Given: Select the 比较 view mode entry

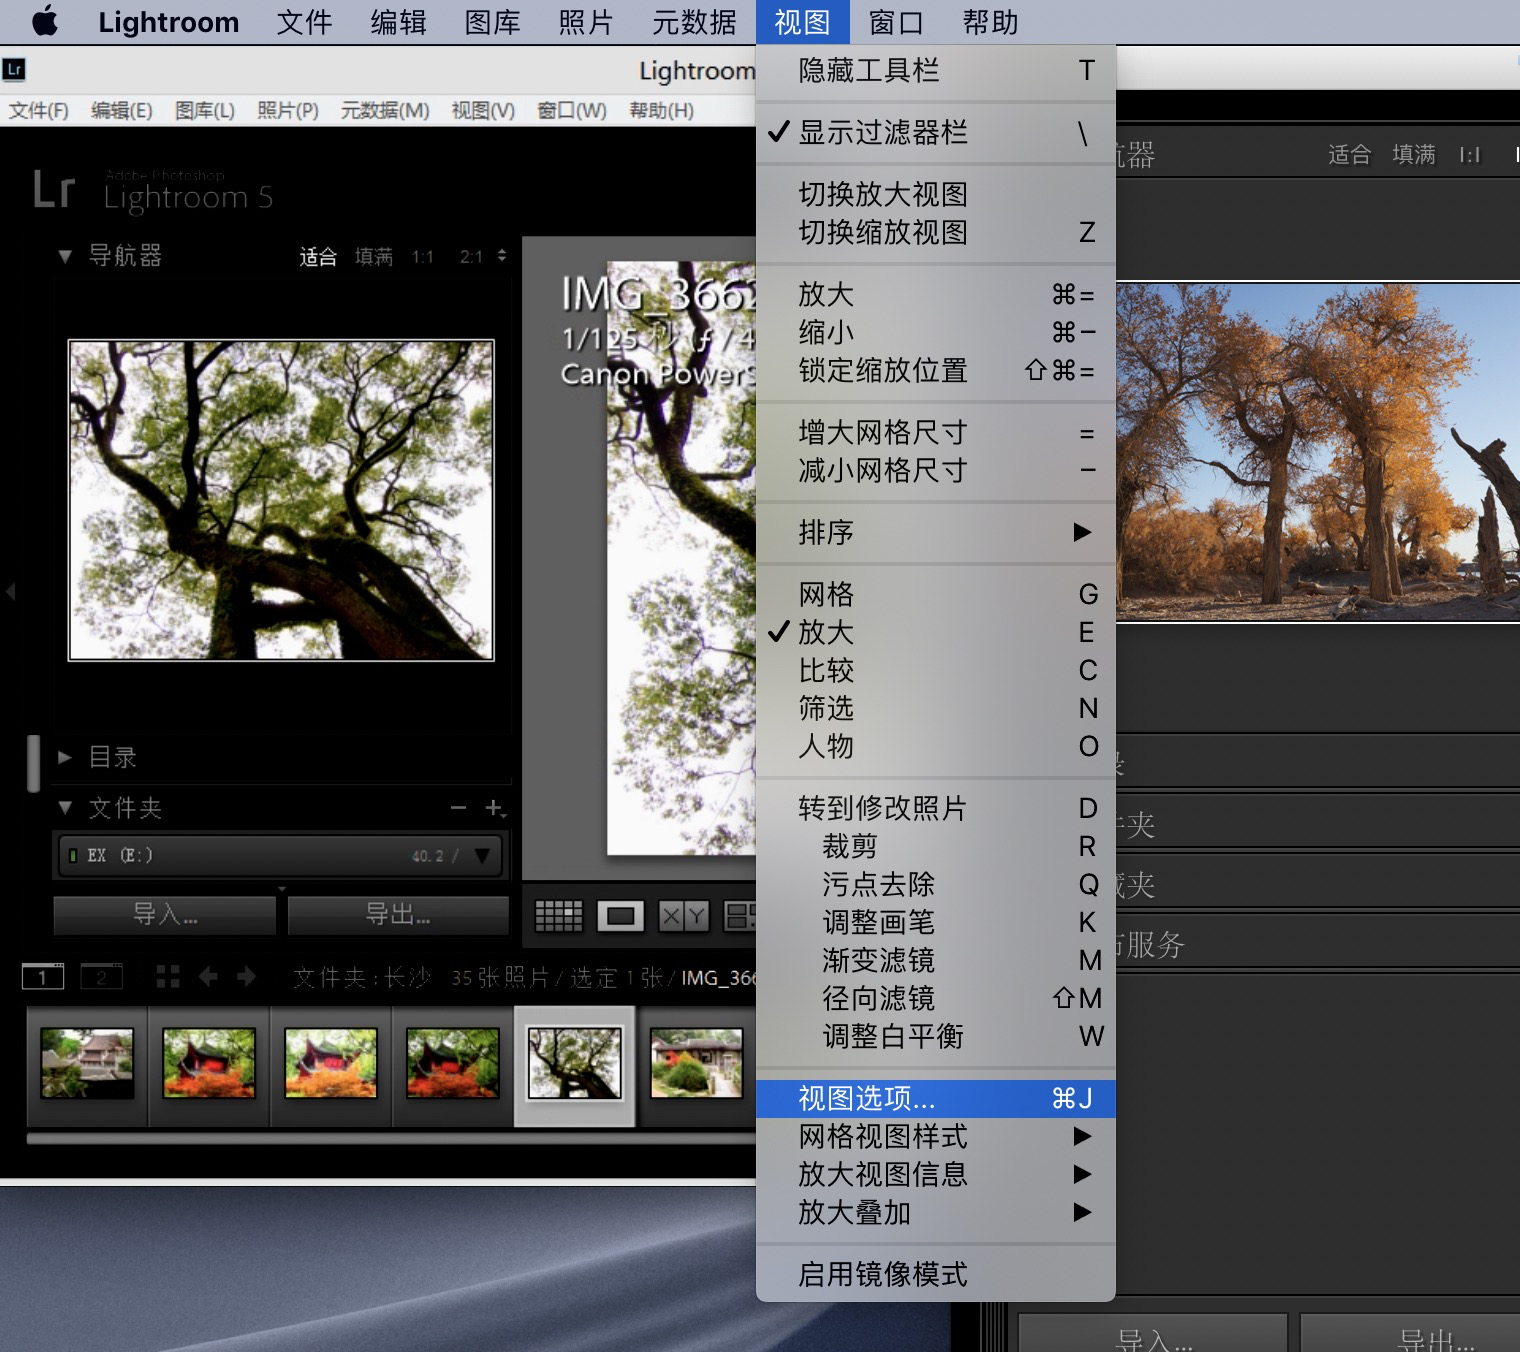Looking at the screenshot, I should coord(936,670).
